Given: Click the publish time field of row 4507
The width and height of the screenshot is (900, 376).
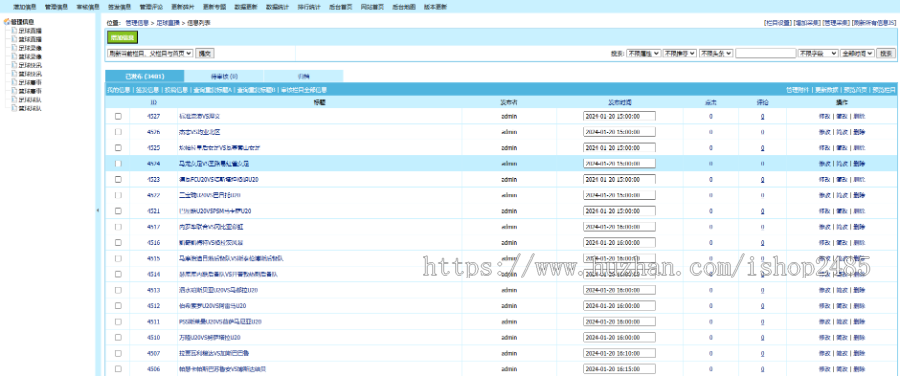Looking at the screenshot, I should point(619,353).
